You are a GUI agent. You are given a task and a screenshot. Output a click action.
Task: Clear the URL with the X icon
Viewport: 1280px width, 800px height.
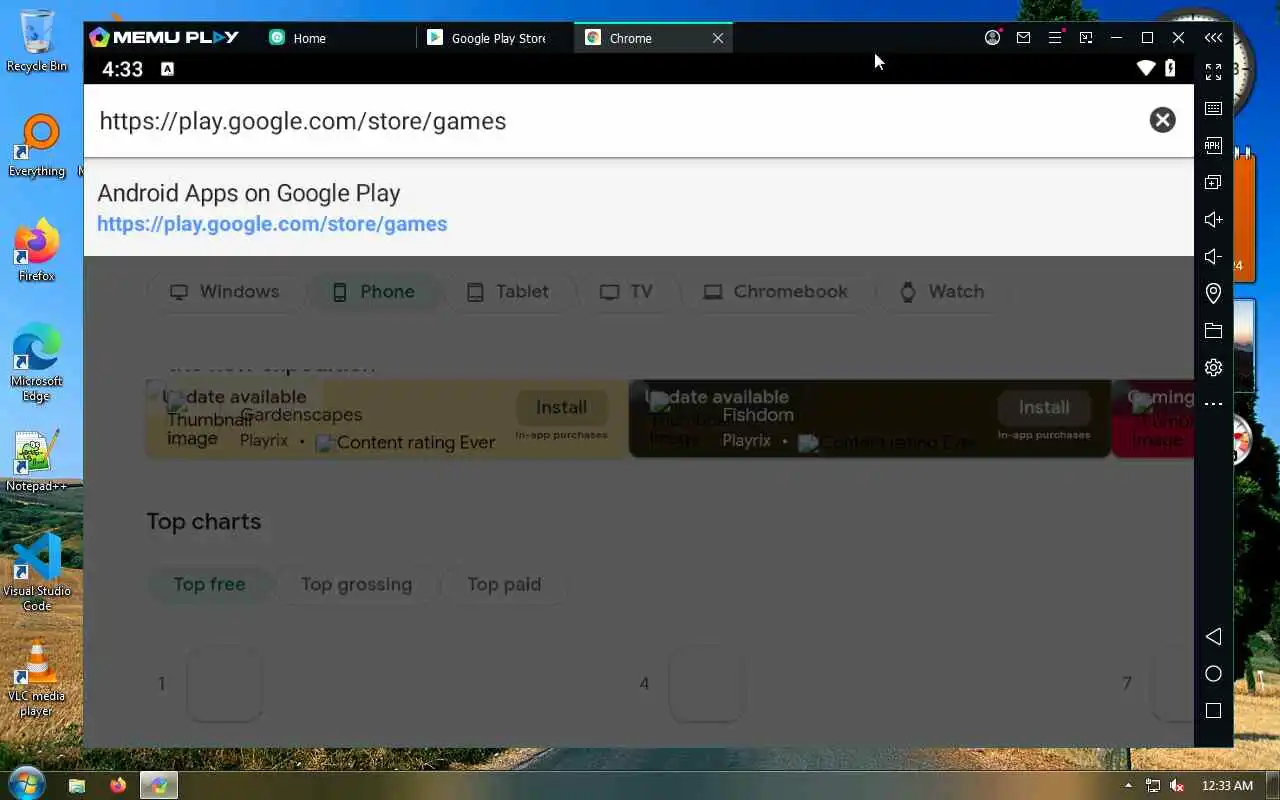point(1162,120)
